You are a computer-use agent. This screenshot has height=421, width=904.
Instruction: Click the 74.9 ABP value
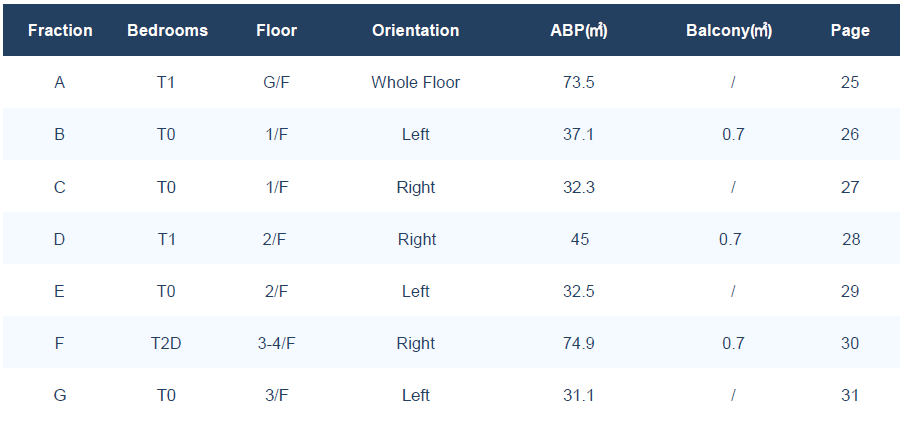579,343
